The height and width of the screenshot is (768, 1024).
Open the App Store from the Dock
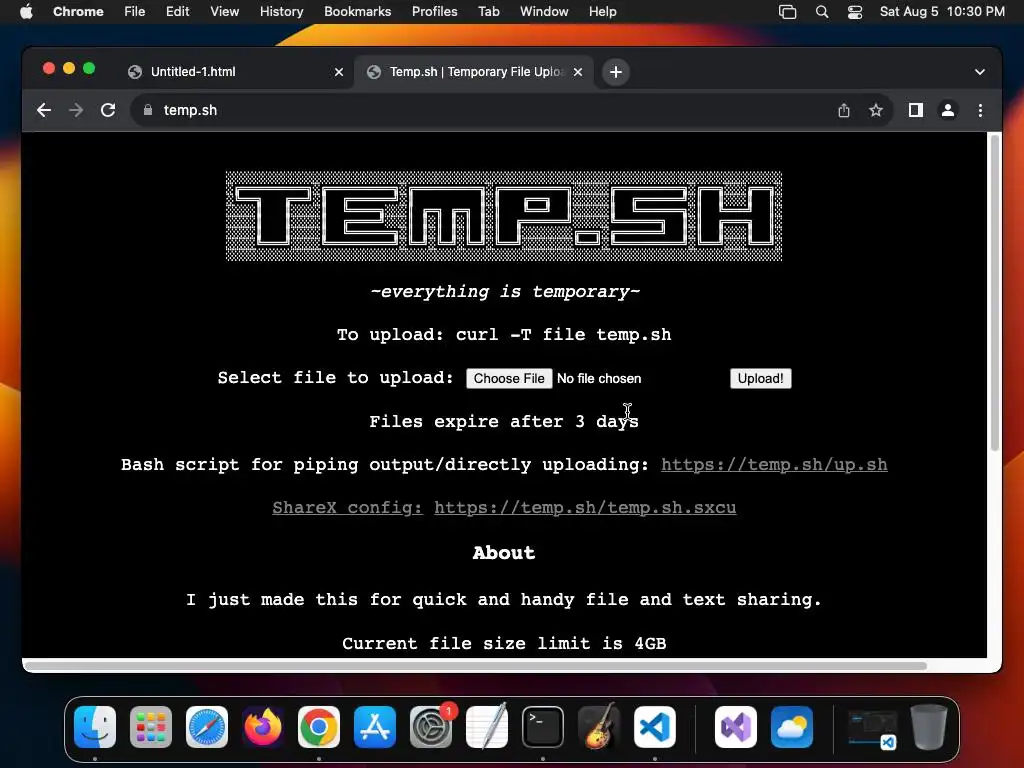(375, 727)
